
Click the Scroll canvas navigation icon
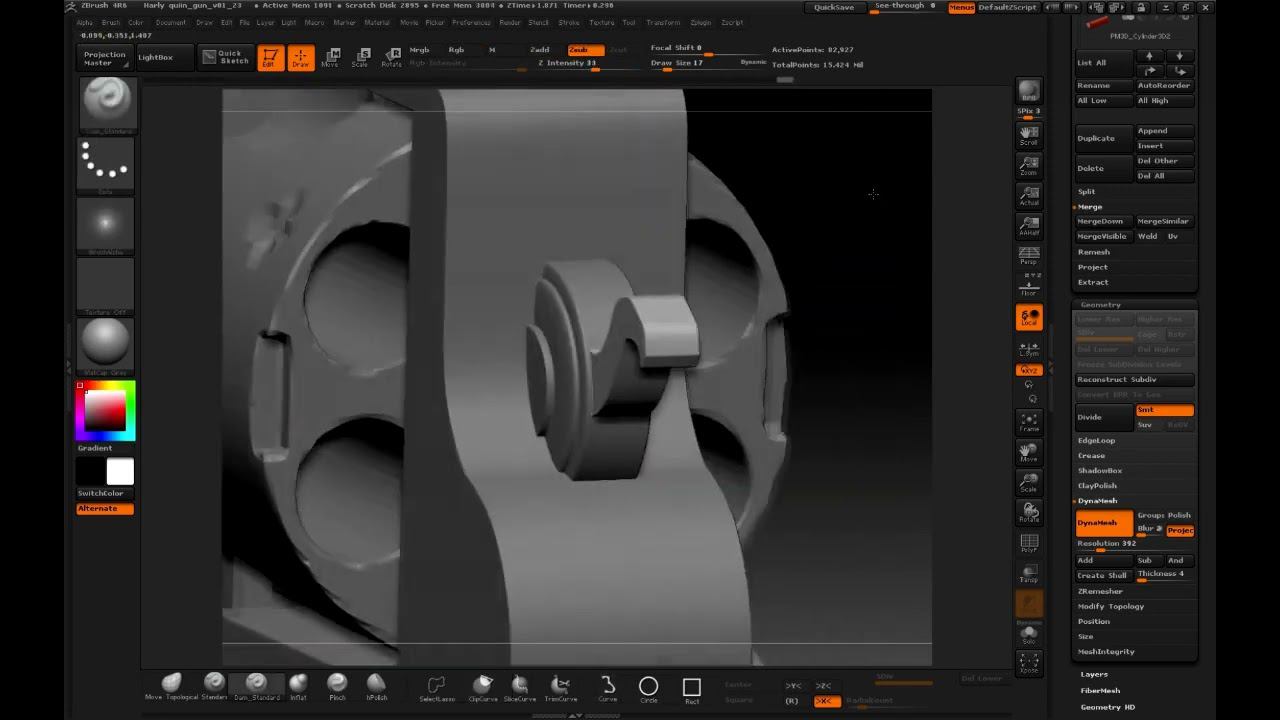[1029, 135]
